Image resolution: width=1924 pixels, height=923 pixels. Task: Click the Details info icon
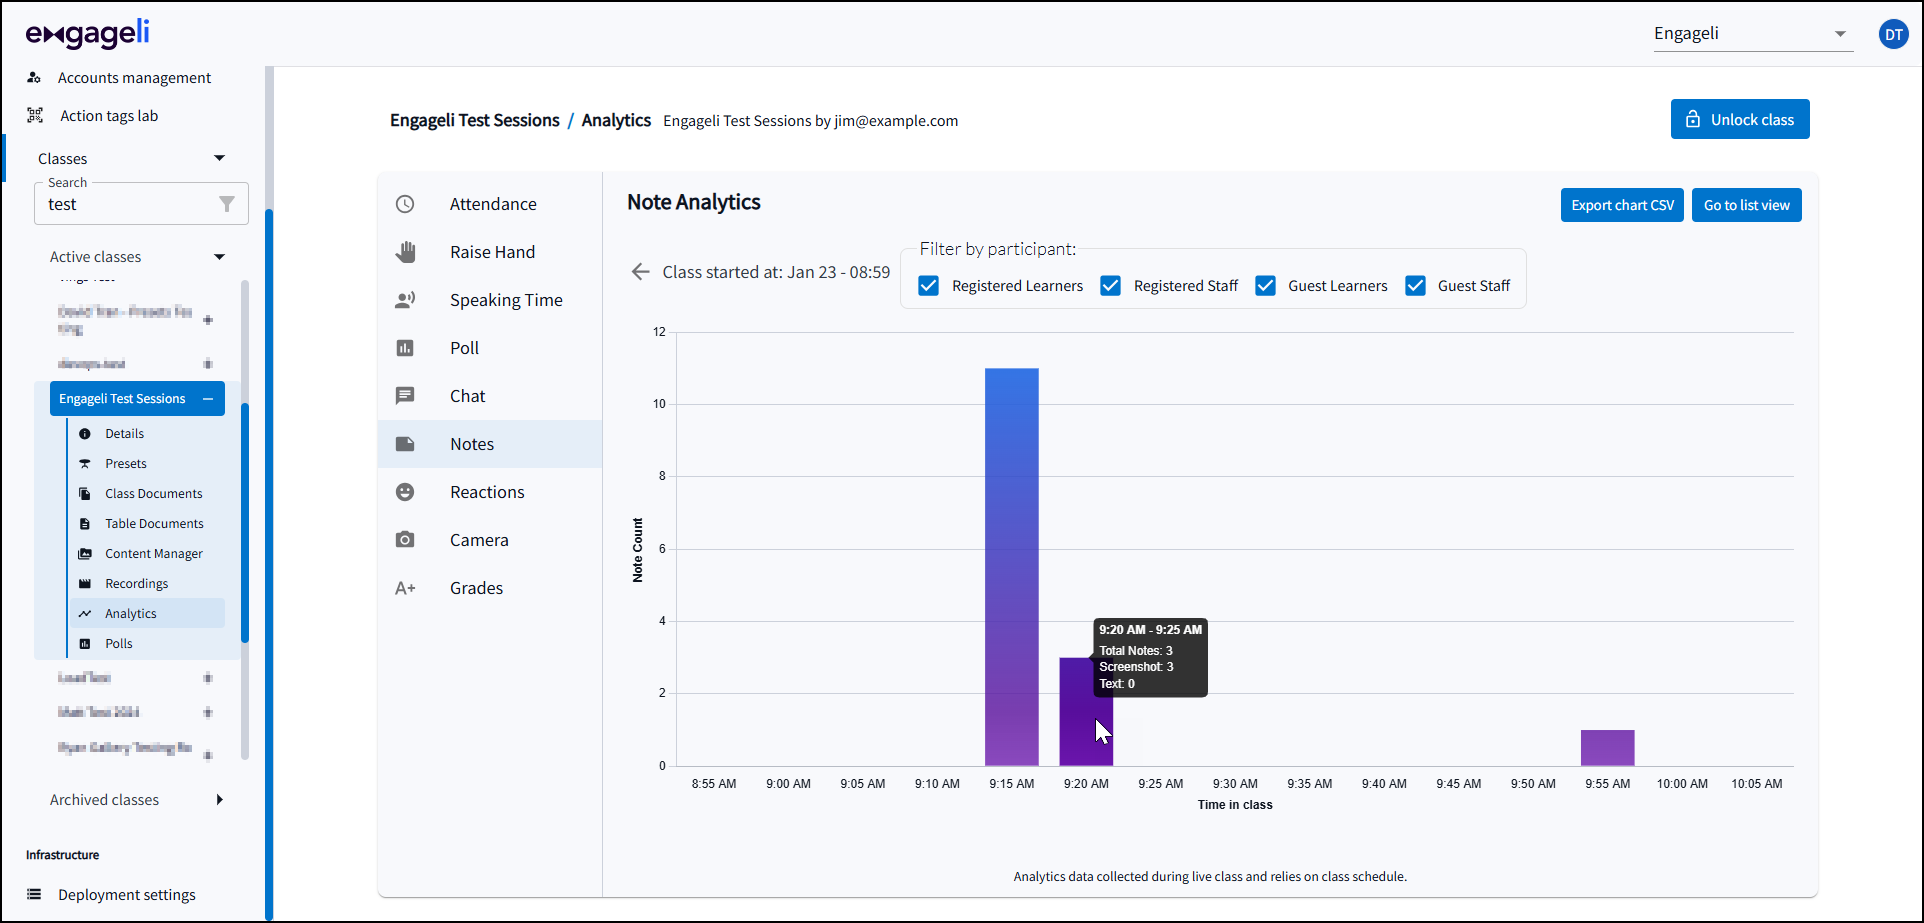coord(85,434)
